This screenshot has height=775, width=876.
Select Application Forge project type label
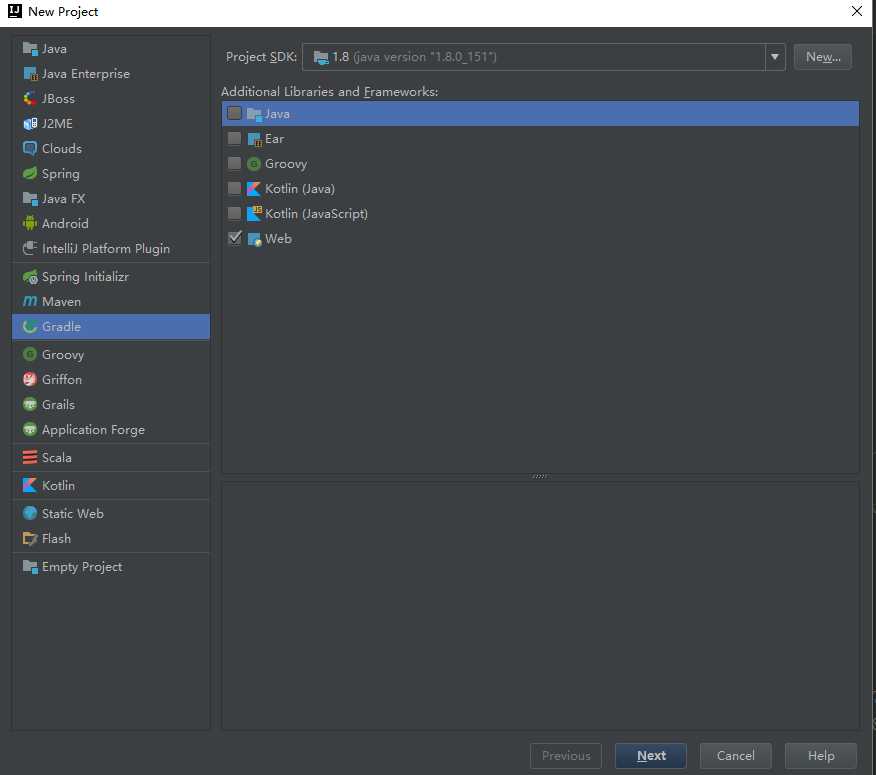coord(93,430)
